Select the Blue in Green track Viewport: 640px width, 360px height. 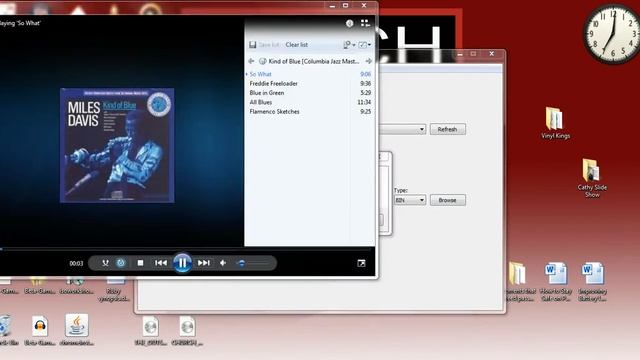(x=310, y=93)
